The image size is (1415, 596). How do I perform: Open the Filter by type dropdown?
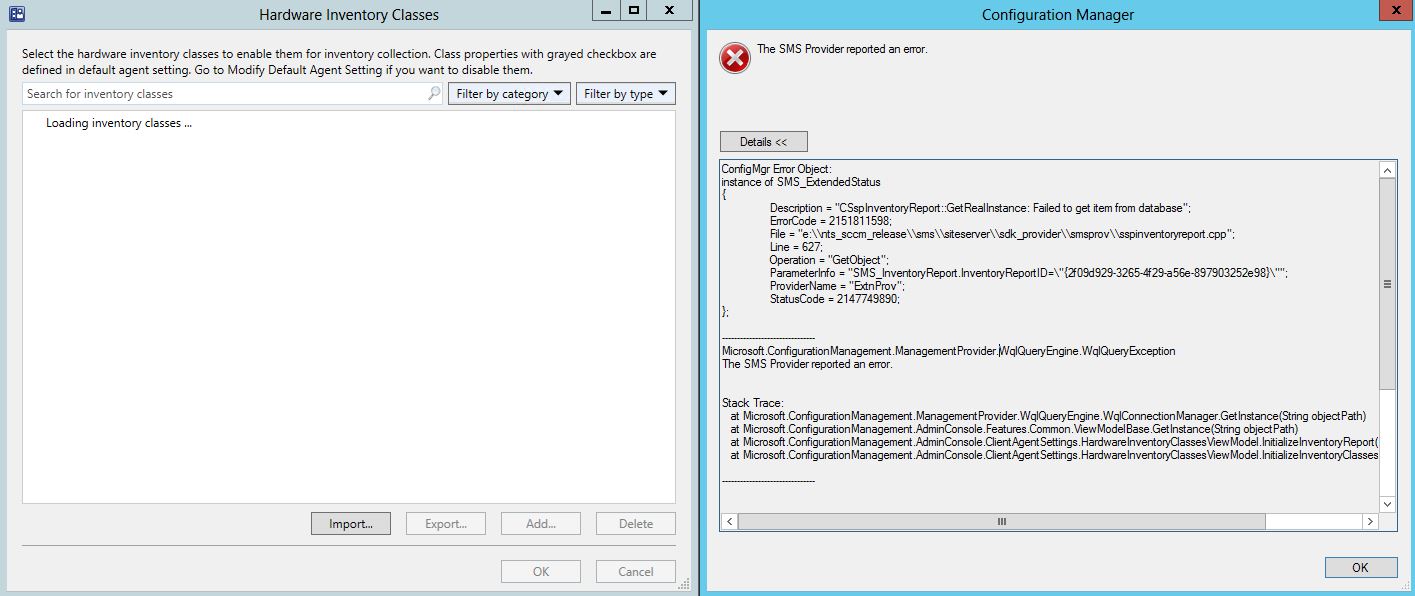coord(626,93)
